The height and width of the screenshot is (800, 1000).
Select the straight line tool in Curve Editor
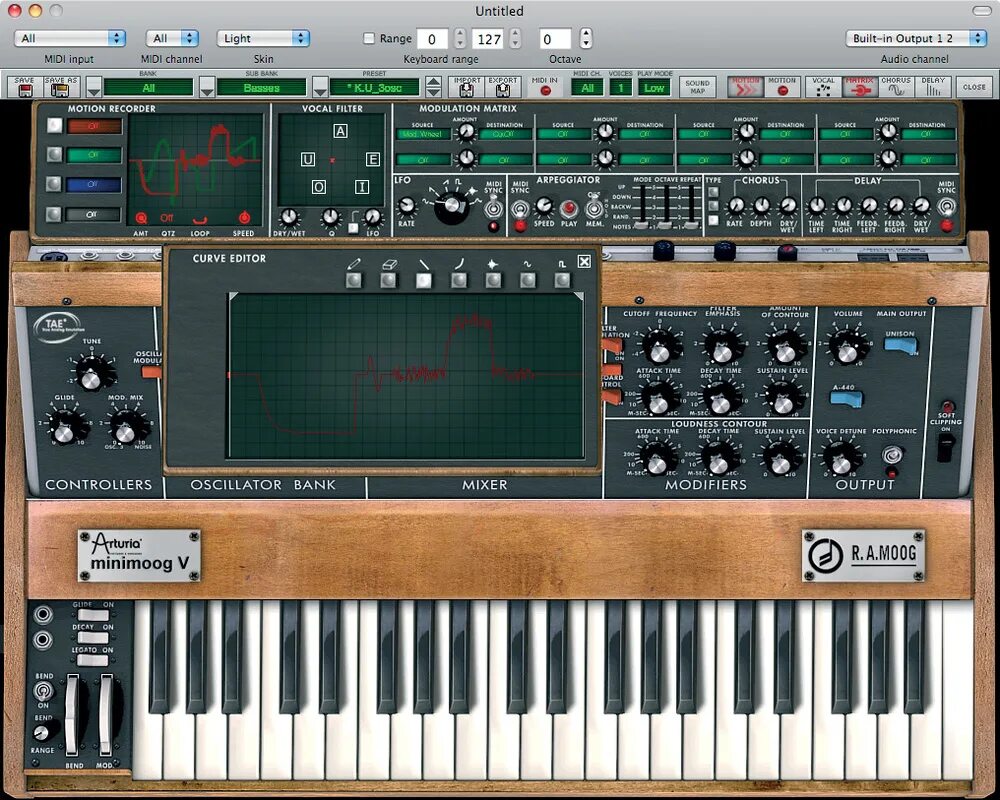pyautogui.click(x=423, y=279)
